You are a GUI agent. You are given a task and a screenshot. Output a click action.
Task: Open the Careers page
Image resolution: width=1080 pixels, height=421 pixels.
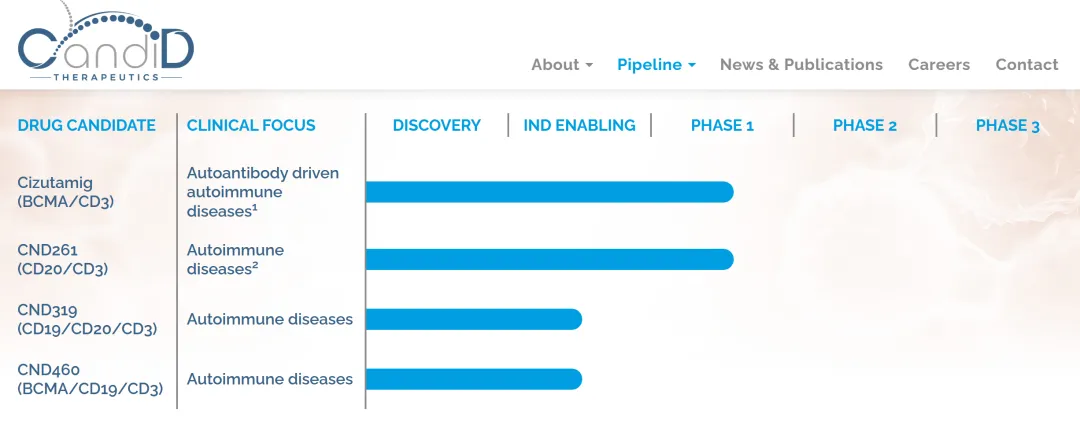coord(939,65)
